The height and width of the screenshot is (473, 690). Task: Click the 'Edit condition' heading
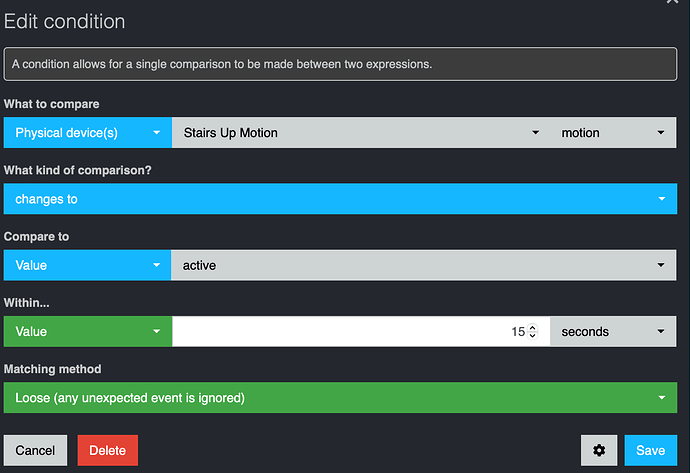click(64, 21)
